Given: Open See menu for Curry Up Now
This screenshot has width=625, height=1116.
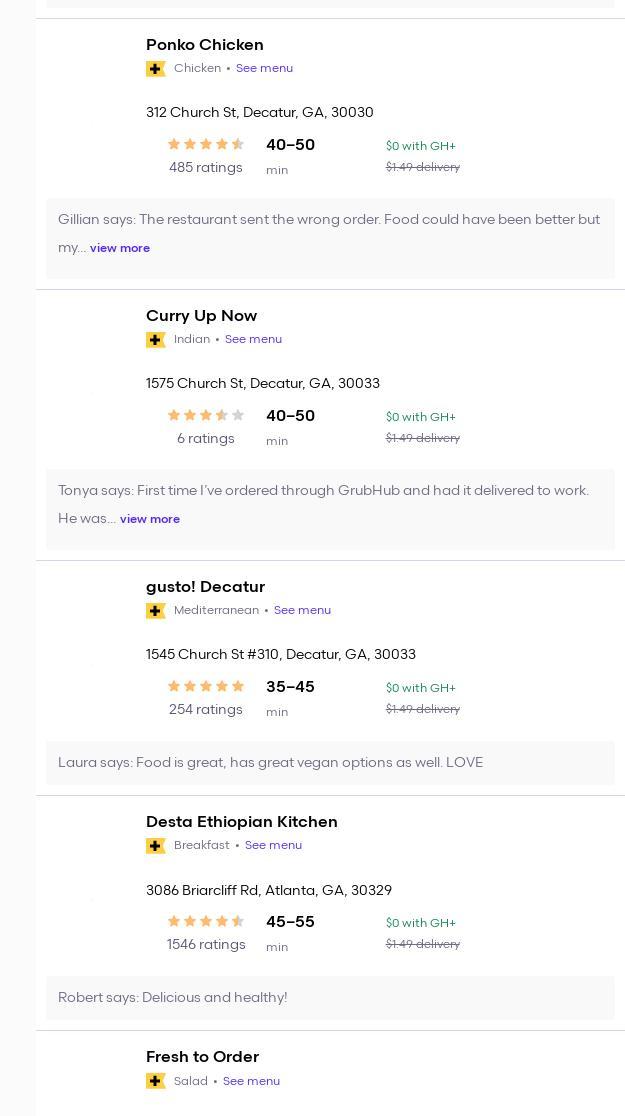Looking at the screenshot, I should coord(253,339).
